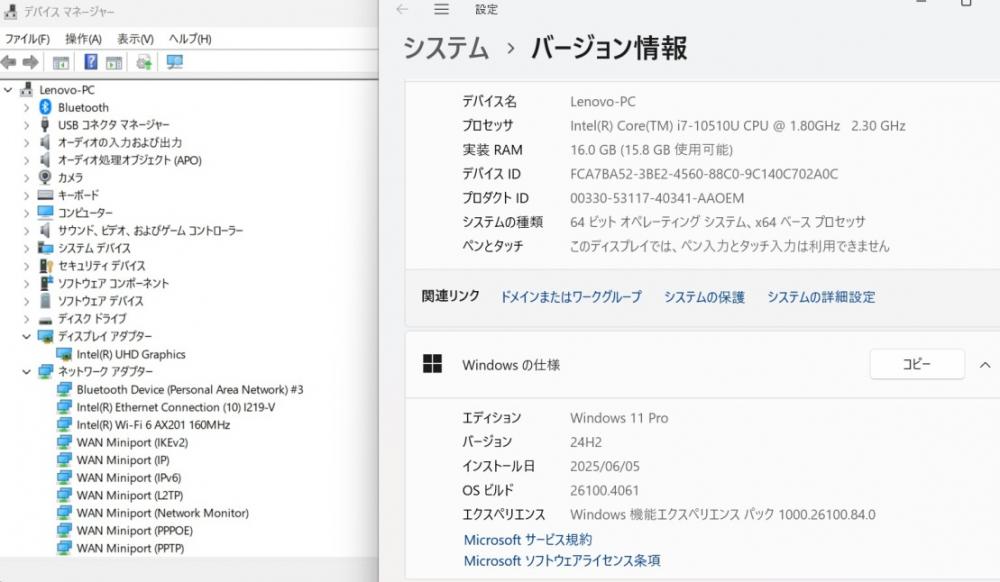Viewport: 1000px width, 582px height.
Task: Click the コピー button for Windows の仕様
Action: (x=917, y=364)
